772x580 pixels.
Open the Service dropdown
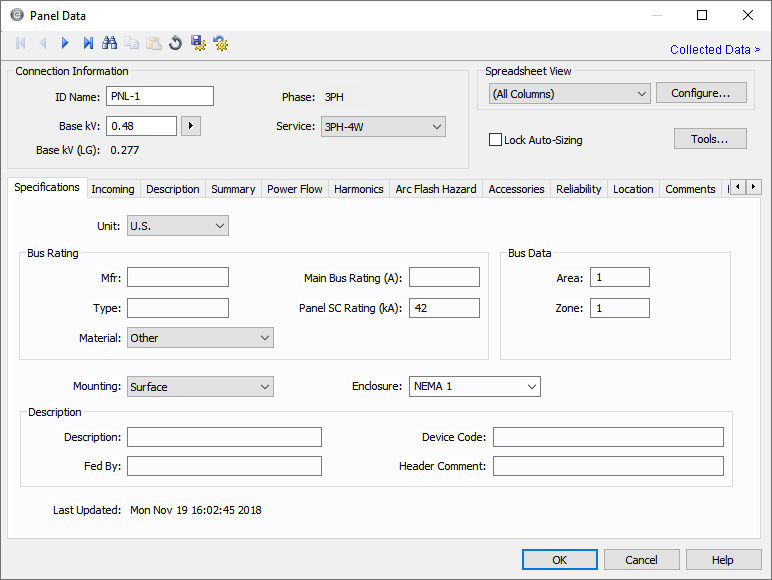pos(382,127)
